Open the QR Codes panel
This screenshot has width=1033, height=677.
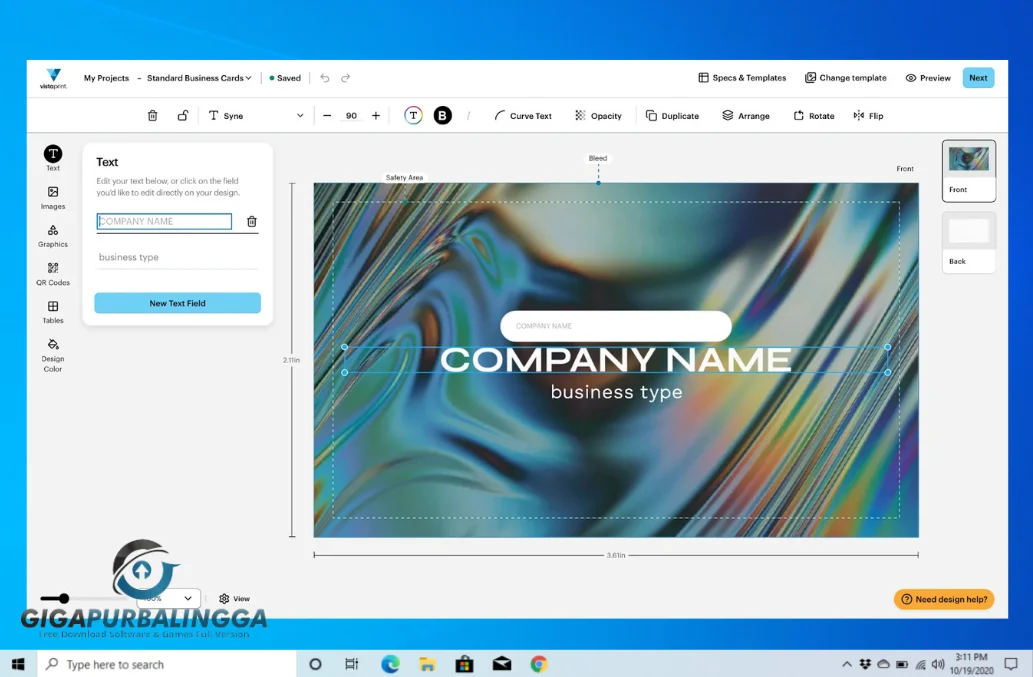click(x=52, y=275)
